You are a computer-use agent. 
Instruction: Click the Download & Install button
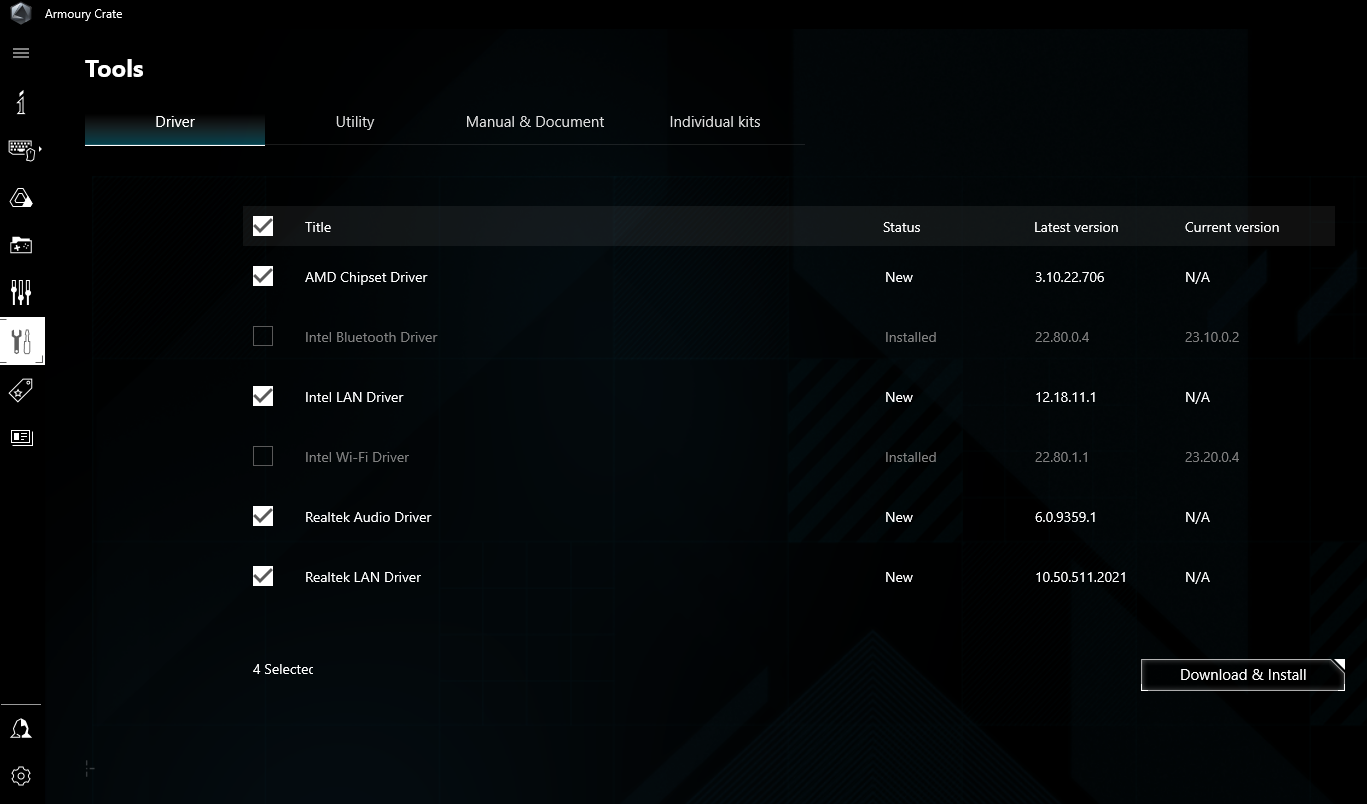[1242, 674]
